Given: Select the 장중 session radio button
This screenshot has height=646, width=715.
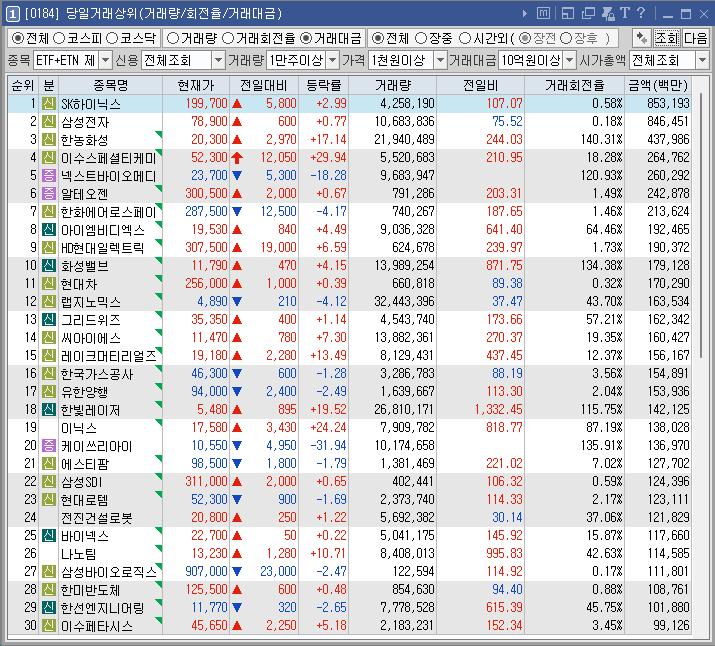Looking at the screenshot, I should pos(421,38).
